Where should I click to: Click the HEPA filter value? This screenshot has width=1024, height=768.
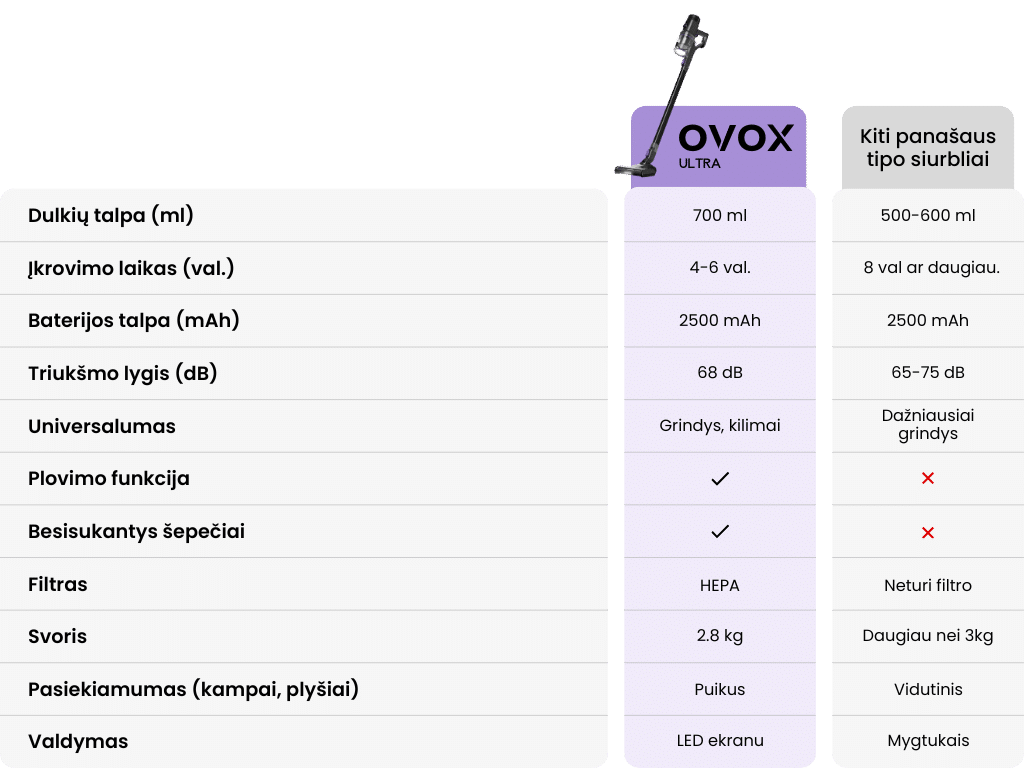click(x=719, y=585)
